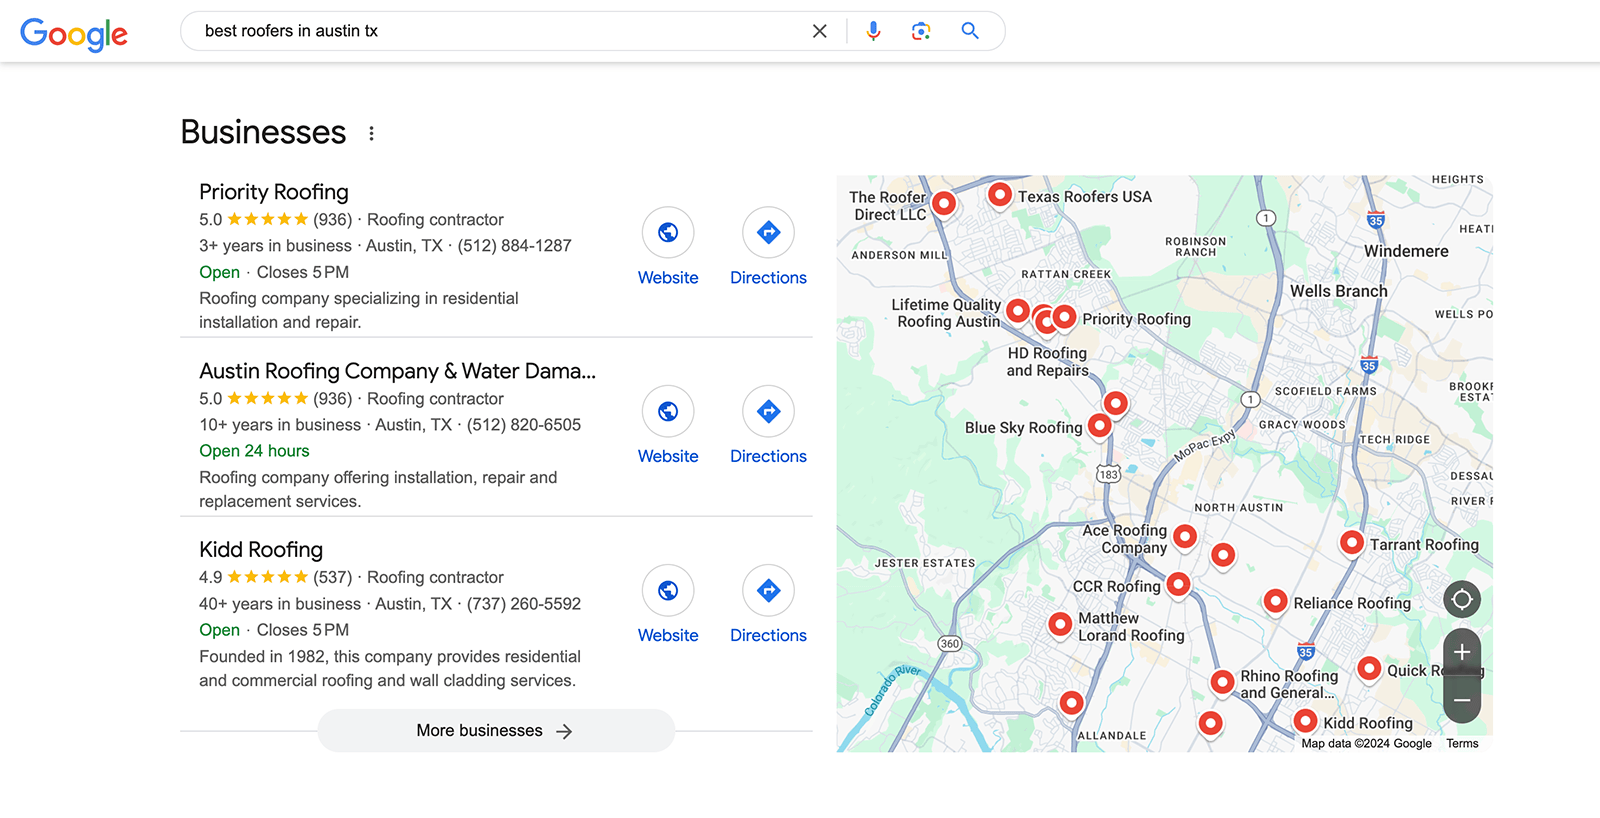Image resolution: width=1600 pixels, height=818 pixels.
Task: Click the Map data ©2024 Google text
Action: pos(1366,743)
